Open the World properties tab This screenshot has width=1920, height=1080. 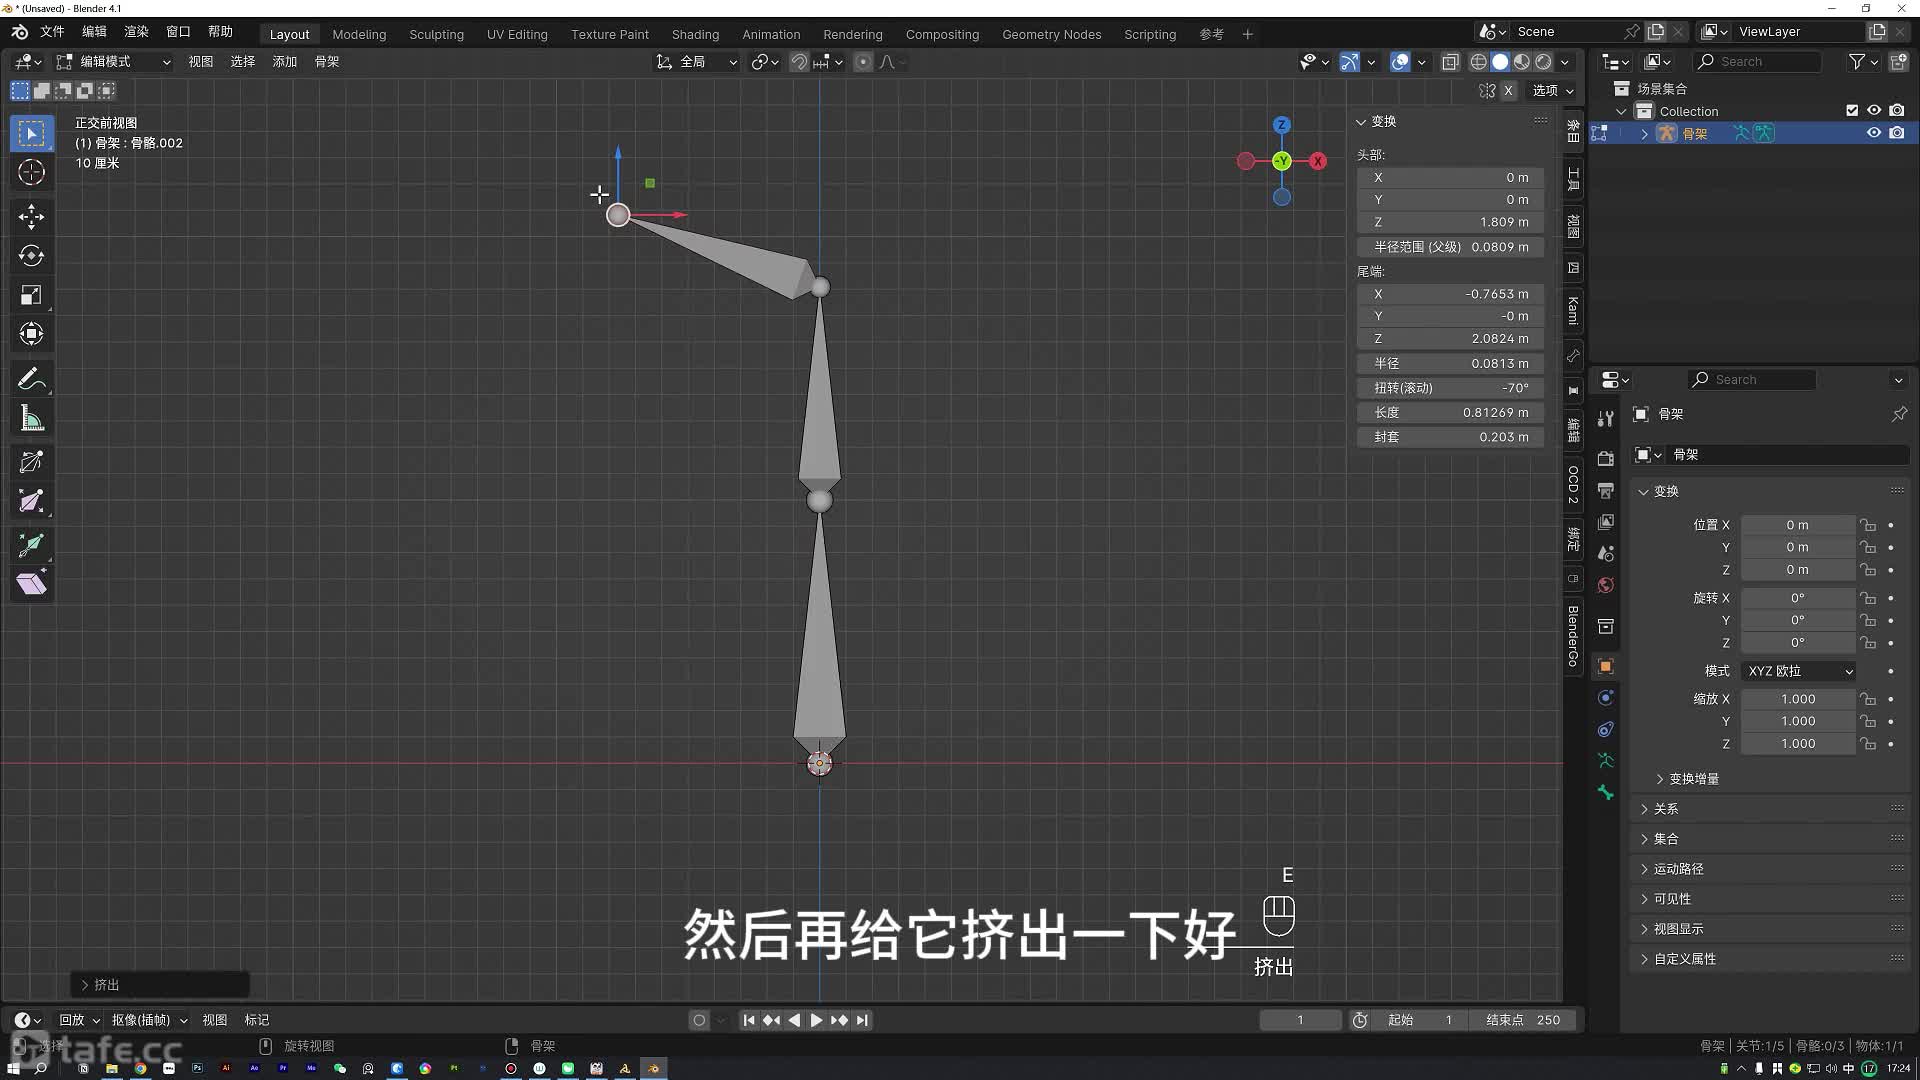tap(1605, 585)
